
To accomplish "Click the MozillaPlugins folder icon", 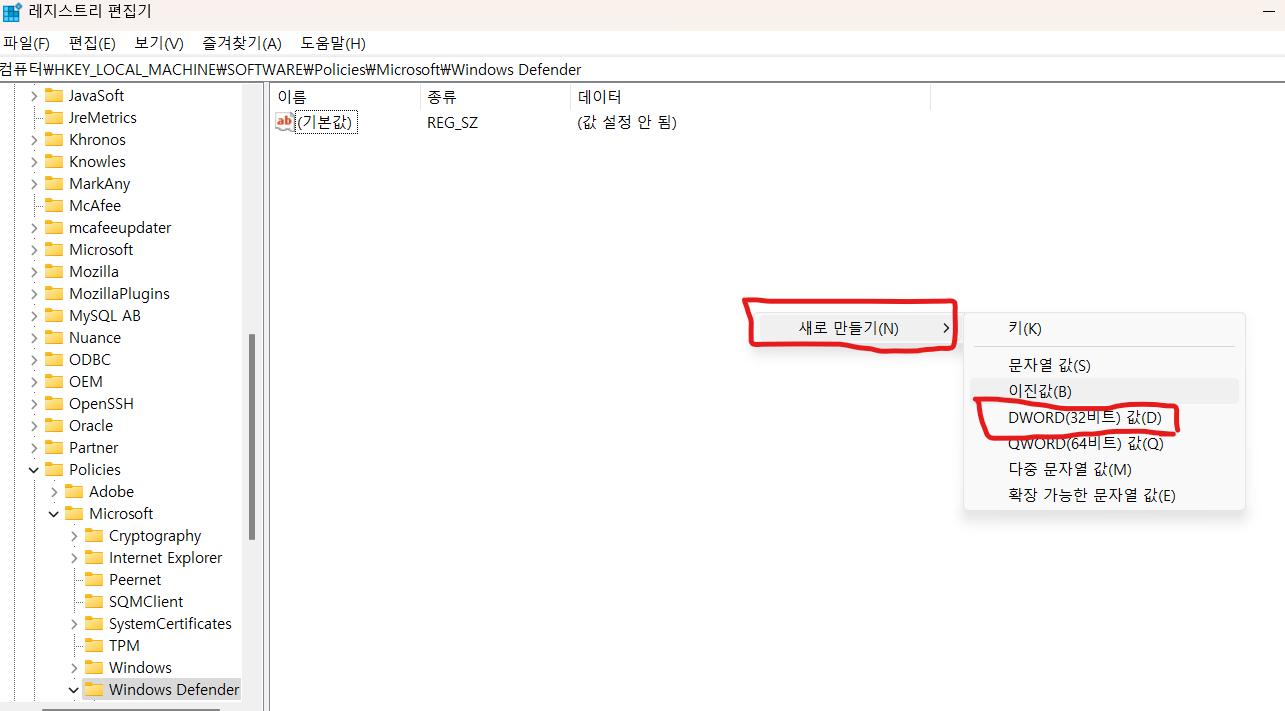I will coord(54,294).
